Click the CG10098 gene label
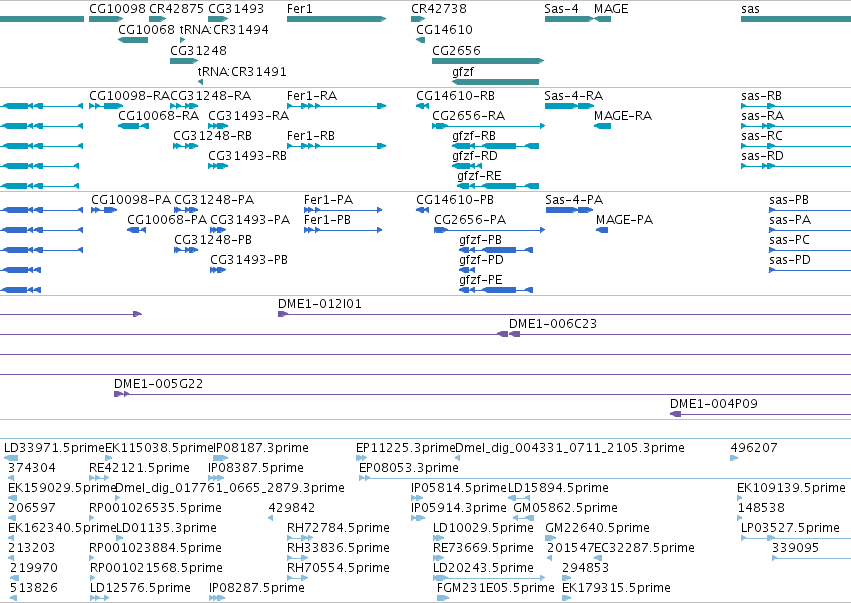 [x=117, y=9]
